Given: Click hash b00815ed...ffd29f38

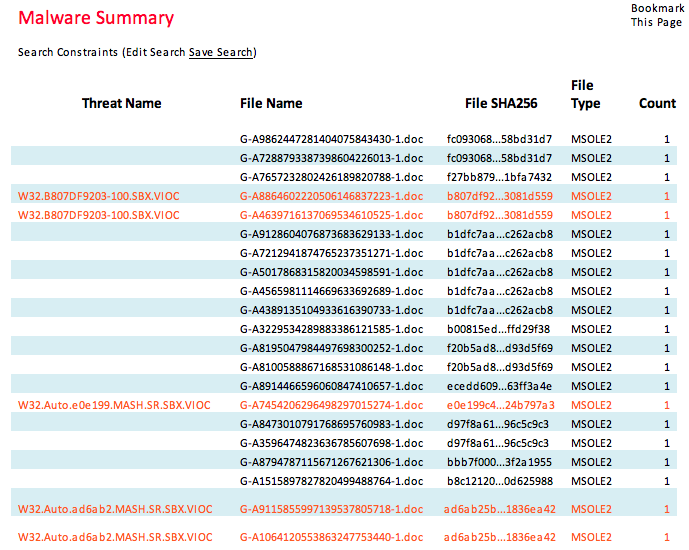Looking at the screenshot, I should coord(499,329).
